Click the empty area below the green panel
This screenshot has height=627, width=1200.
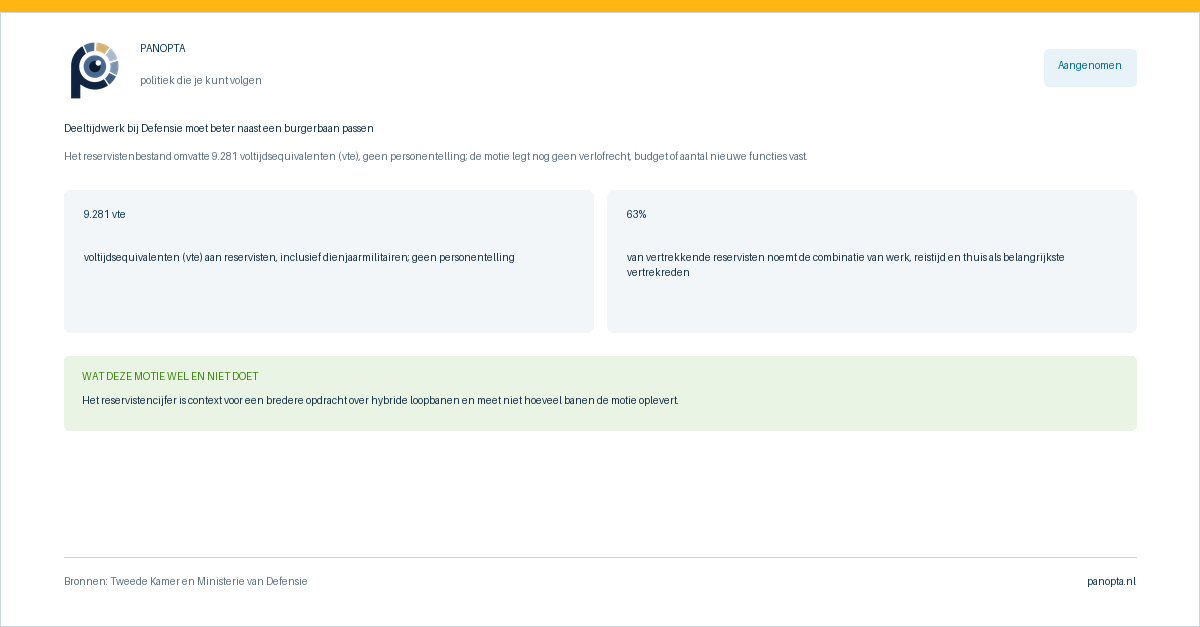click(600, 493)
